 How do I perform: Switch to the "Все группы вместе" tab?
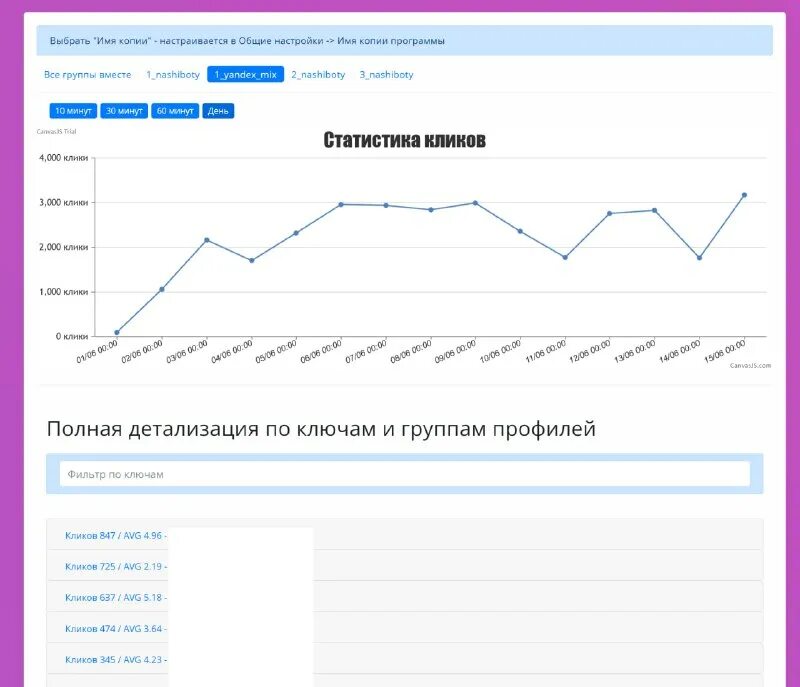click(88, 74)
